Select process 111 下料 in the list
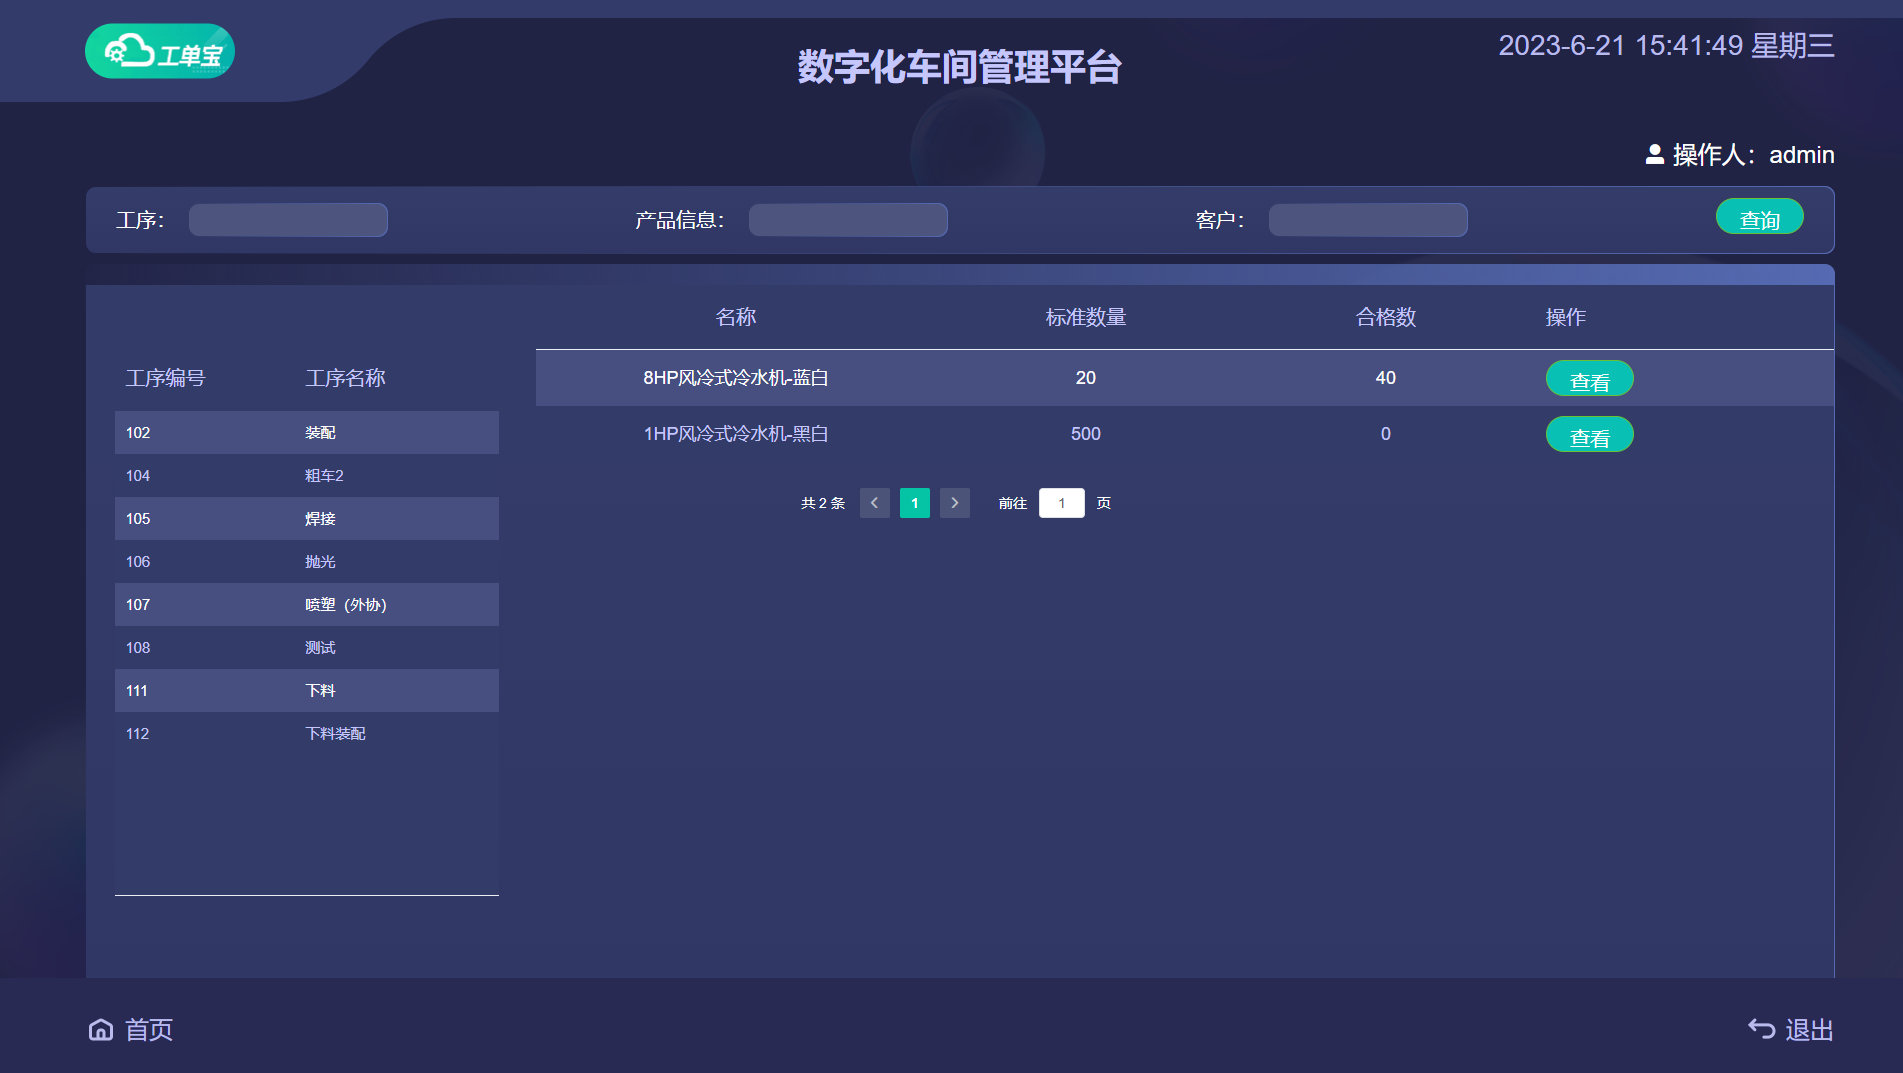This screenshot has width=1903, height=1073. point(307,690)
